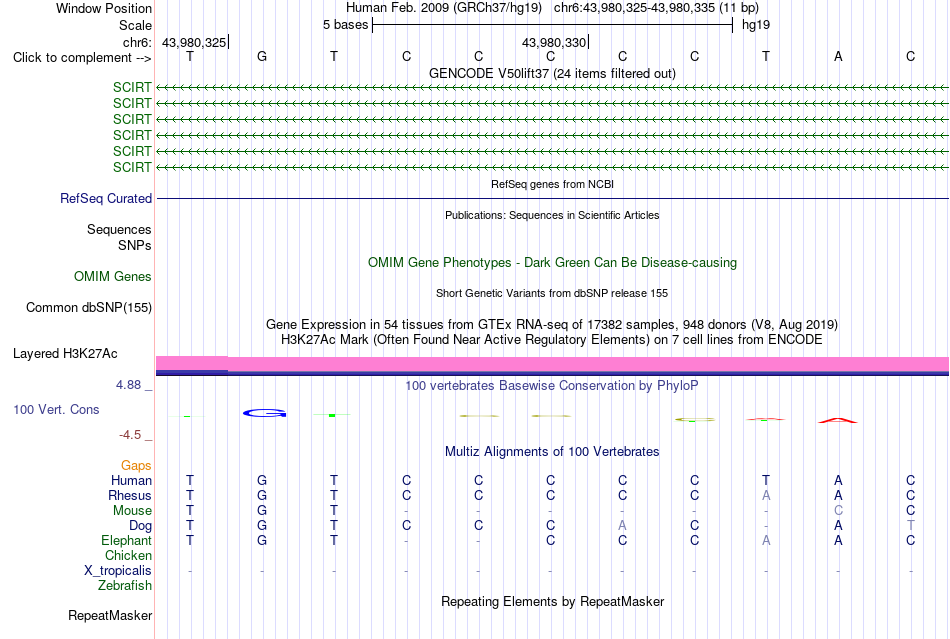The image size is (950, 639).
Task: Click the Common dbSNP(155) label
Action: (88, 308)
